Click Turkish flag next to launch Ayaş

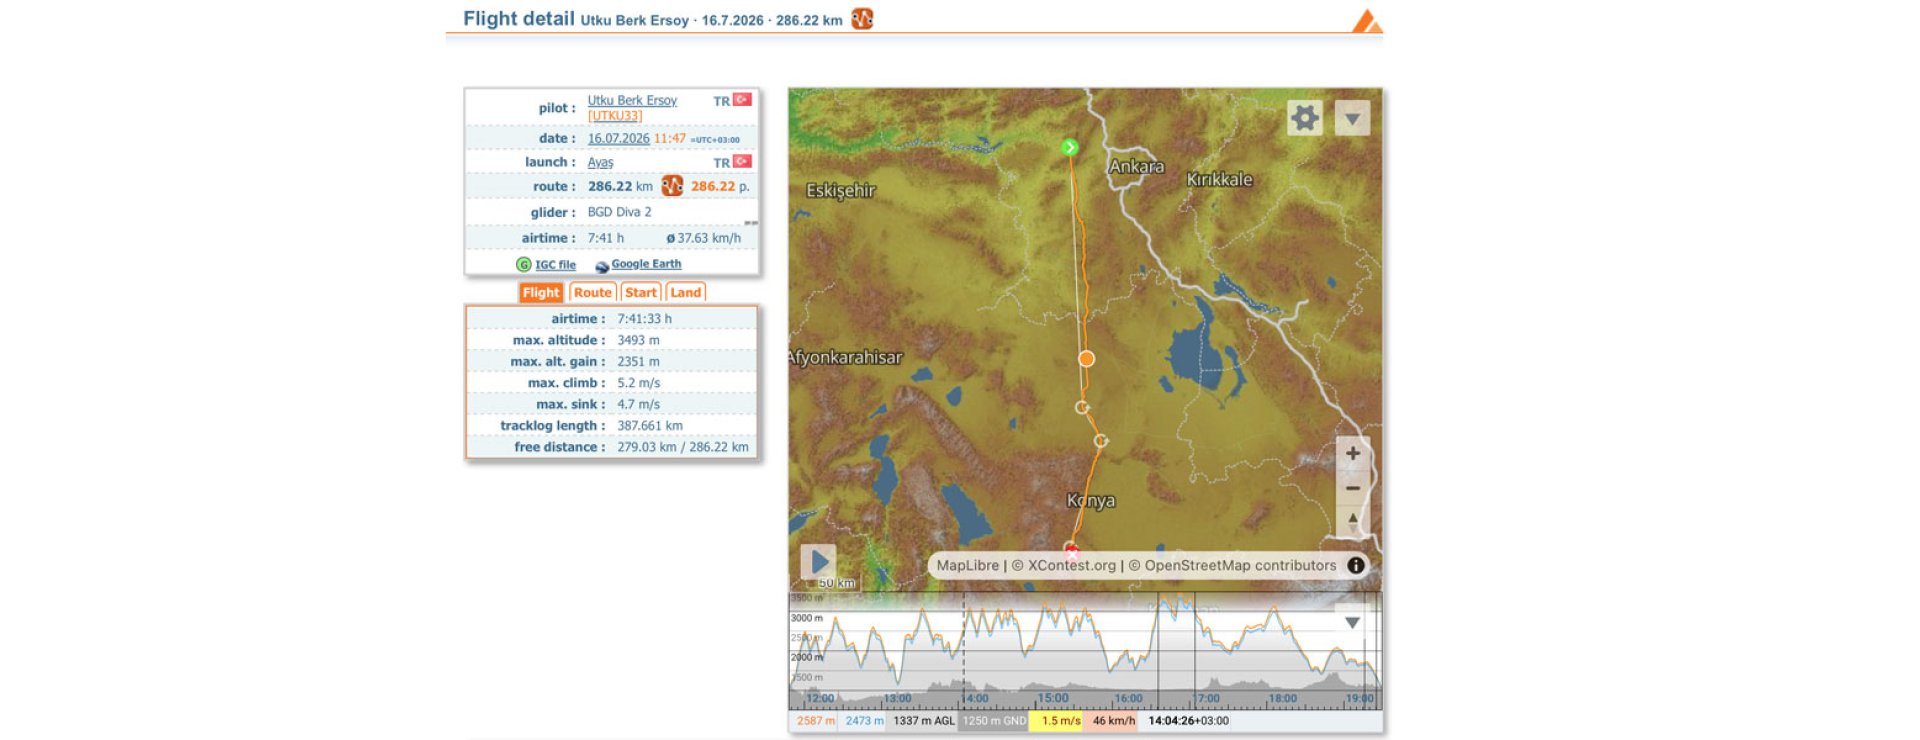point(742,162)
